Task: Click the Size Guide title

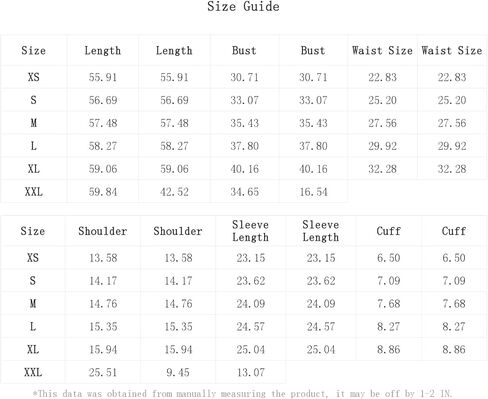Action: tap(243, 7)
